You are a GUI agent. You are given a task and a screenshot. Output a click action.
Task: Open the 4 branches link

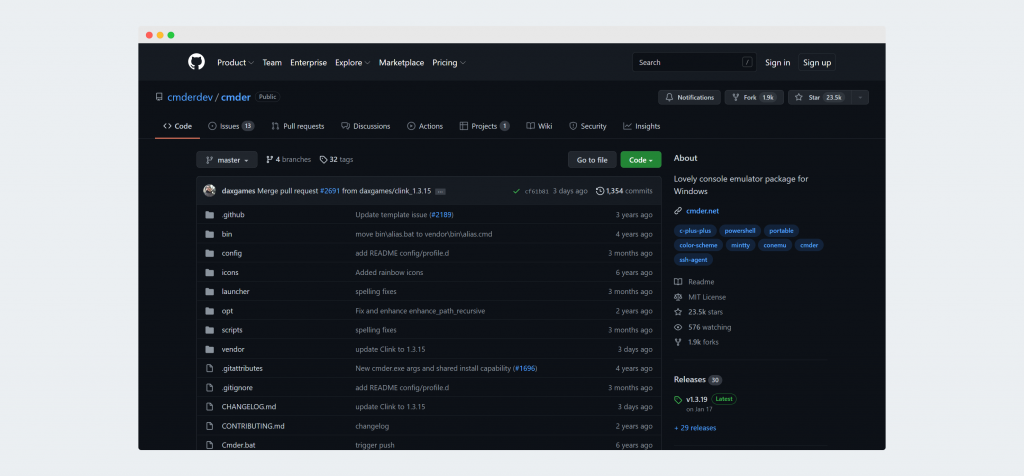(289, 159)
